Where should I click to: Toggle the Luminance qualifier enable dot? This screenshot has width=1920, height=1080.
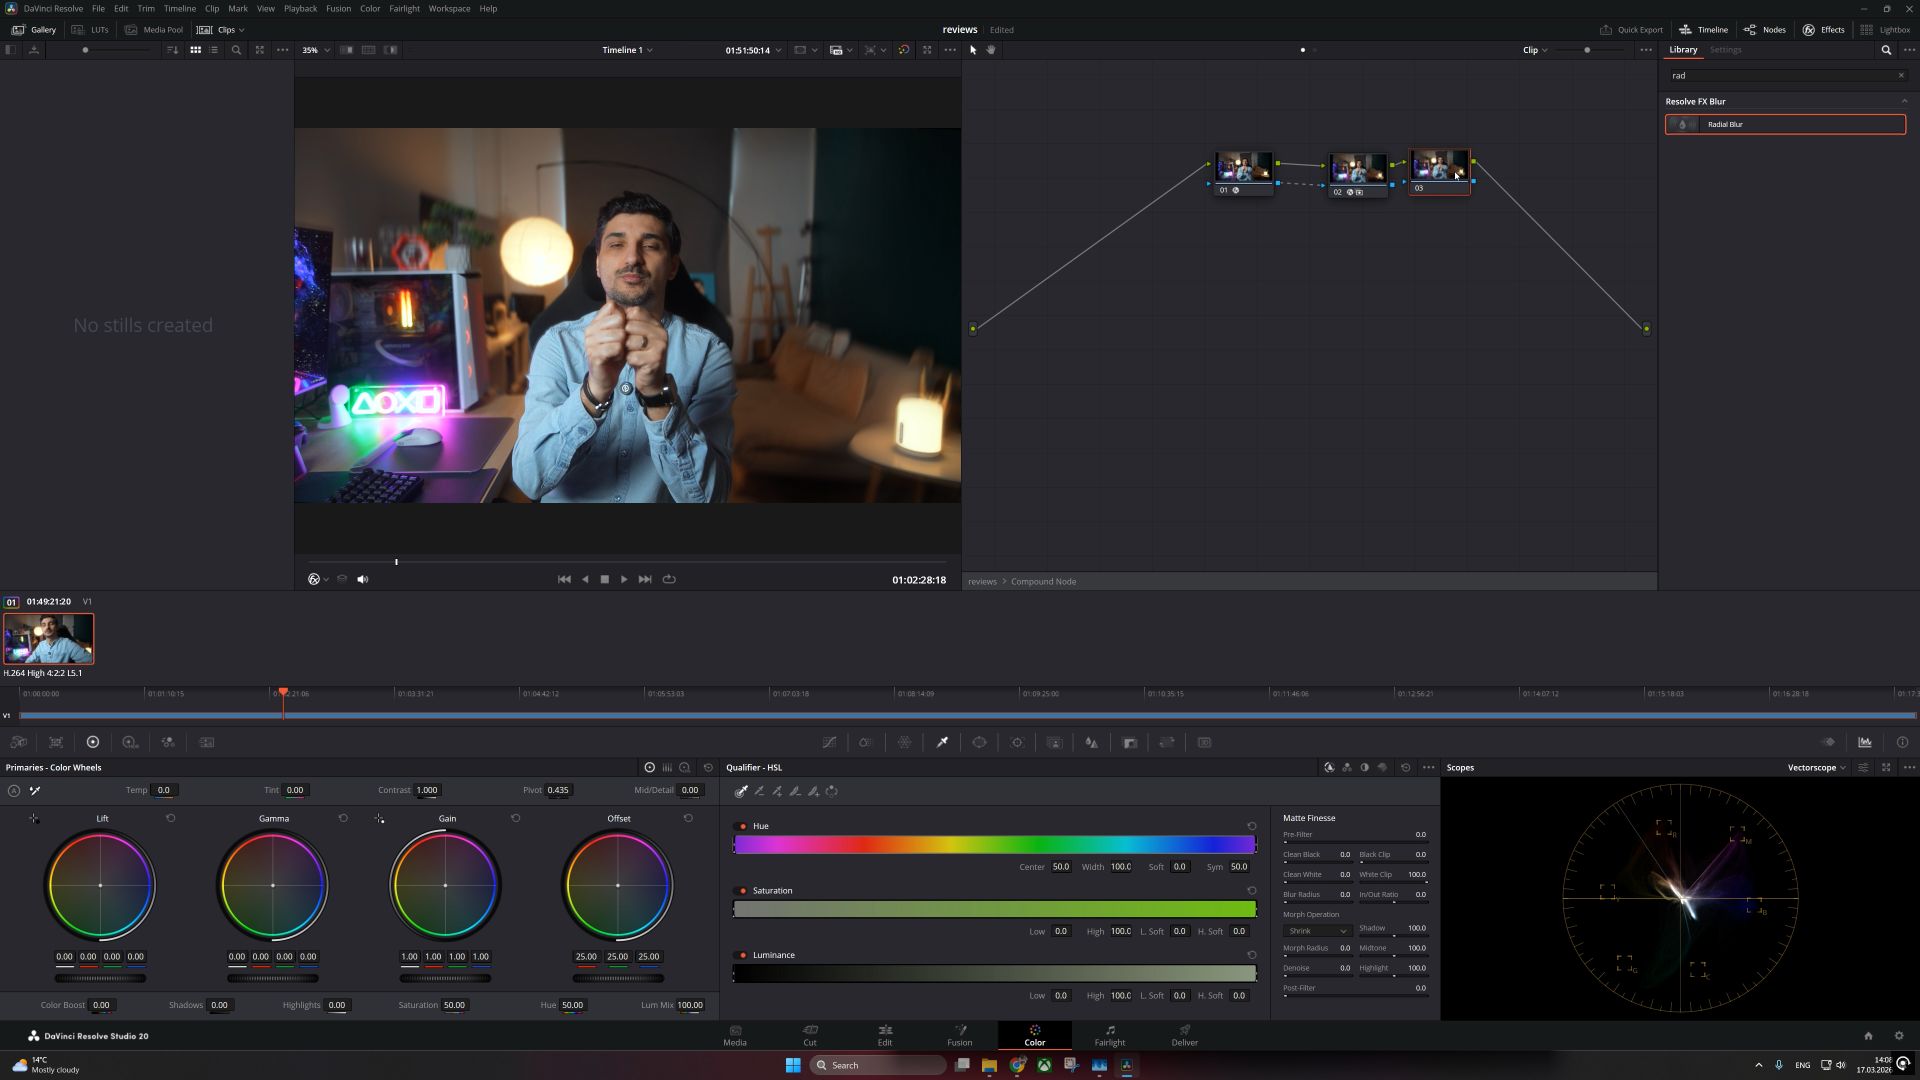click(743, 955)
